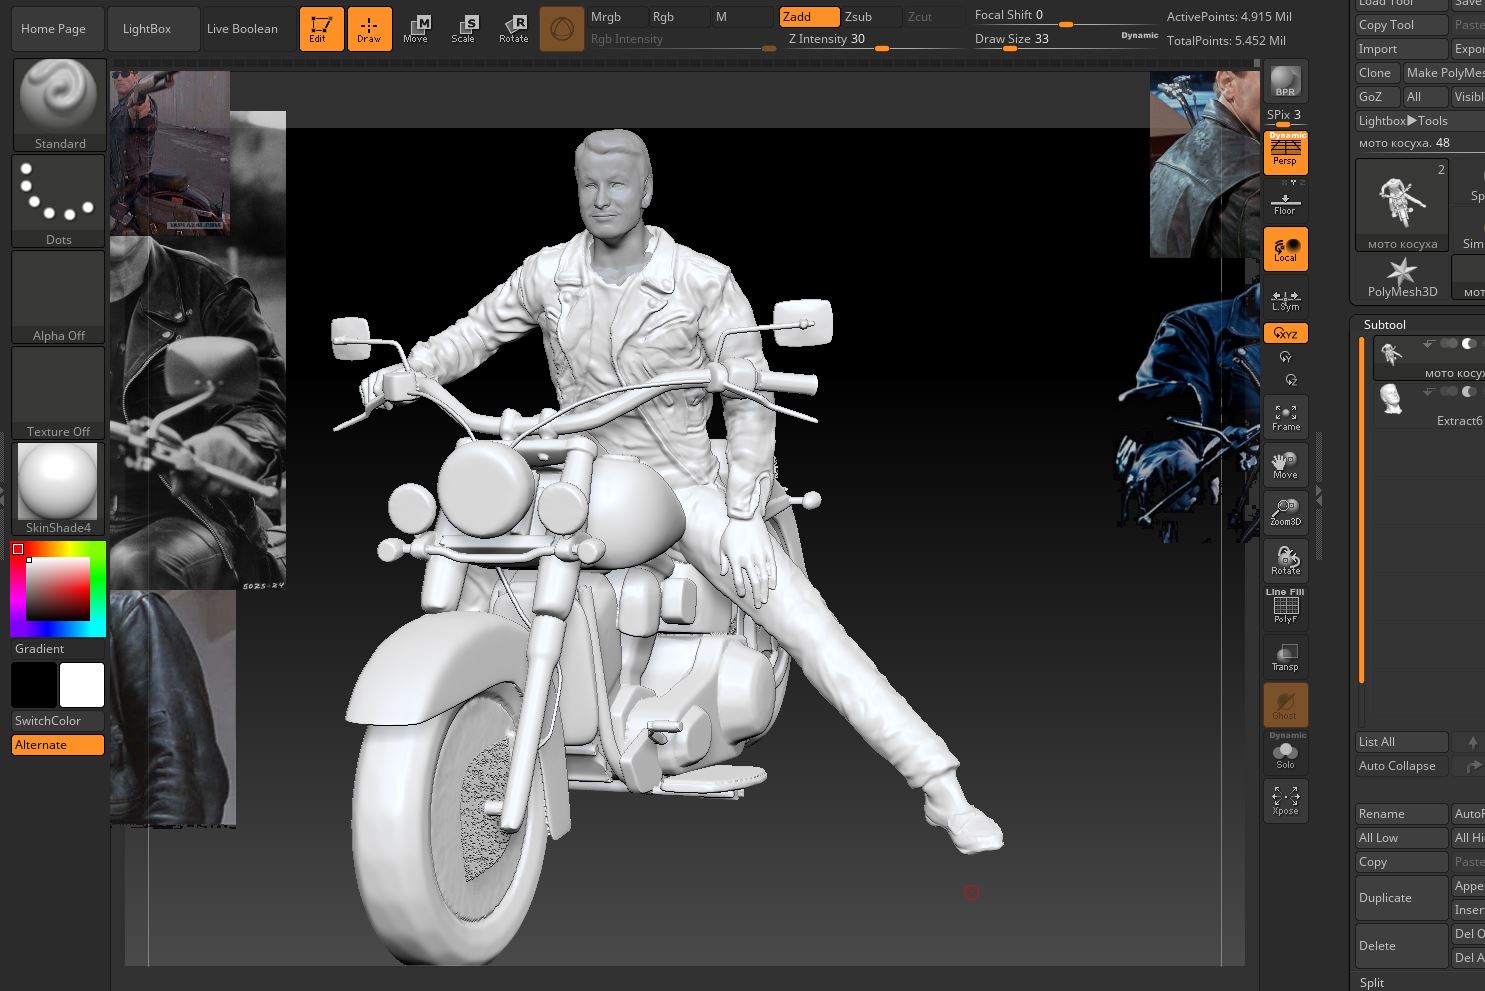
Task: Disable Zadd sculpt mode
Action: [x=809, y=17]
